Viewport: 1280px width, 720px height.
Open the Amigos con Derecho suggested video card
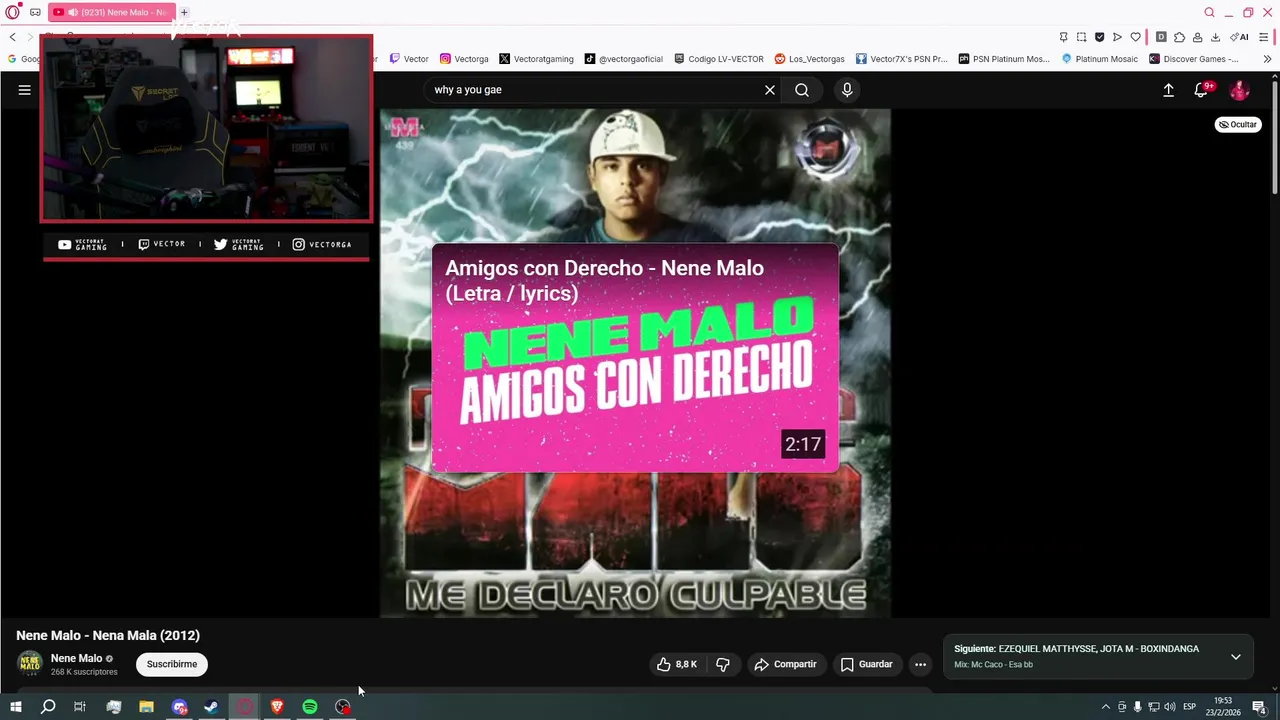pyautogui.click(x=635, y=358)
